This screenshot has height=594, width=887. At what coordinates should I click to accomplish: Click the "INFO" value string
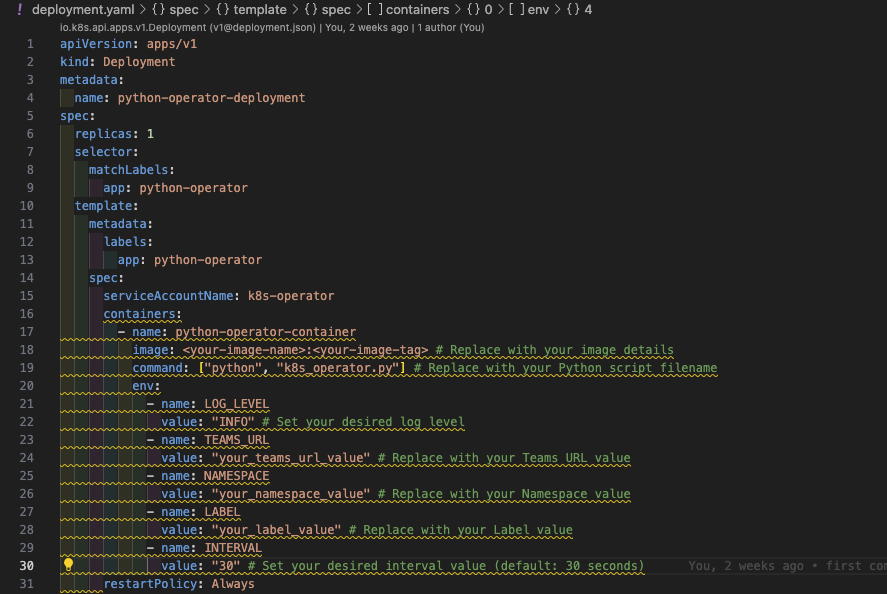[x=233, y=422]
